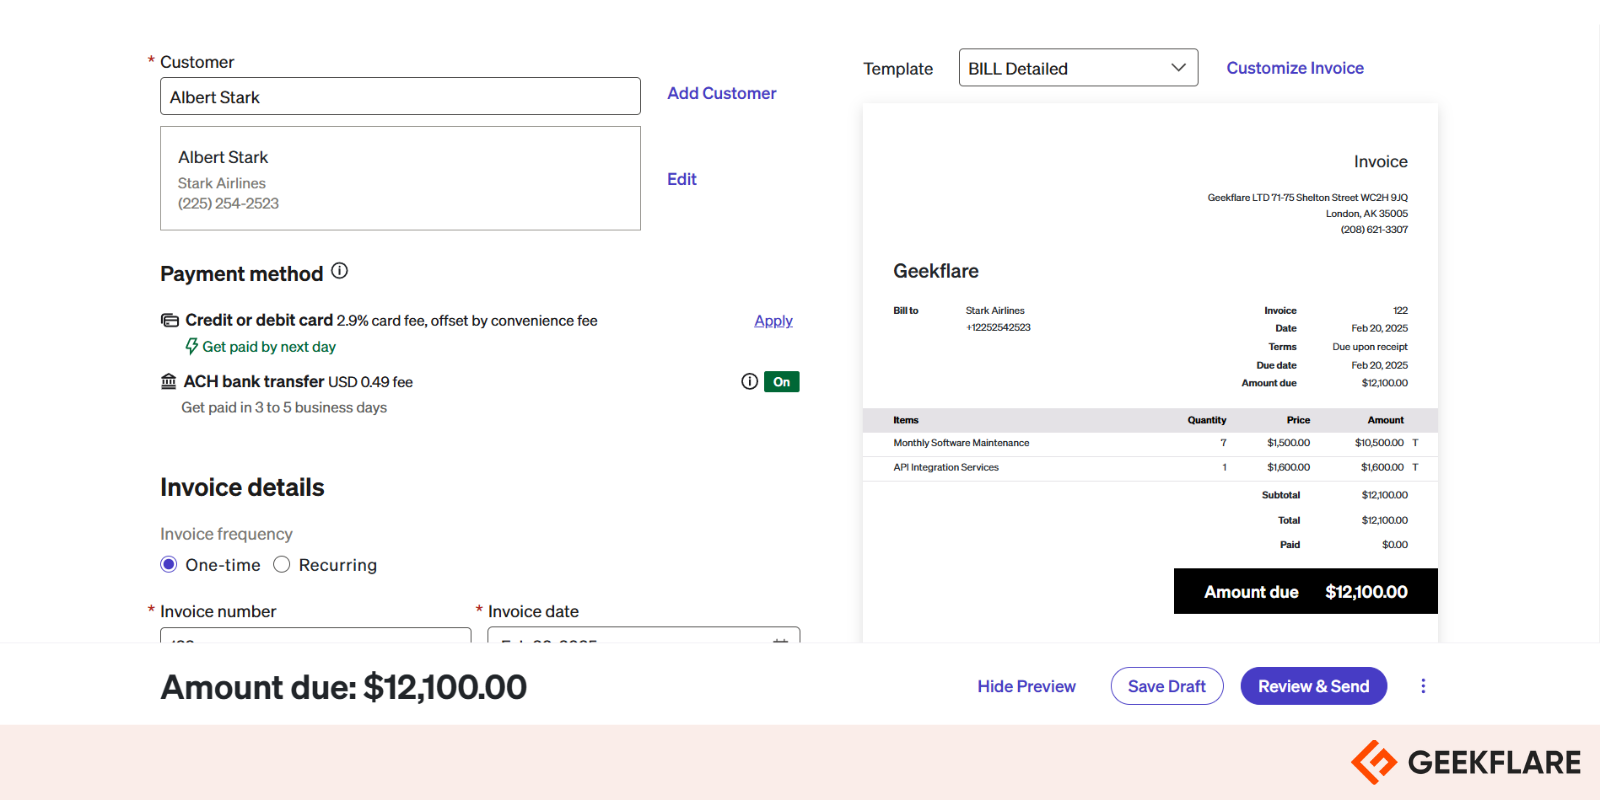The image size is (1600, 800).
Task: Select One-time invoice frequency
Action: point(169,565)
